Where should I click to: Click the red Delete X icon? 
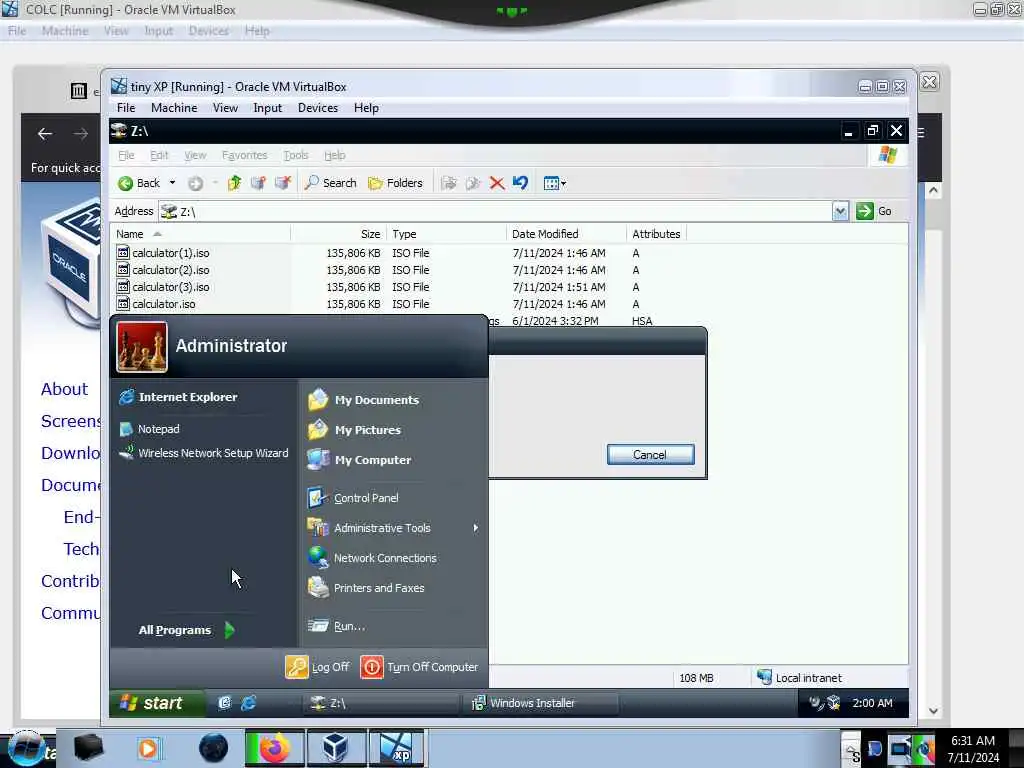tap(497, 184)
